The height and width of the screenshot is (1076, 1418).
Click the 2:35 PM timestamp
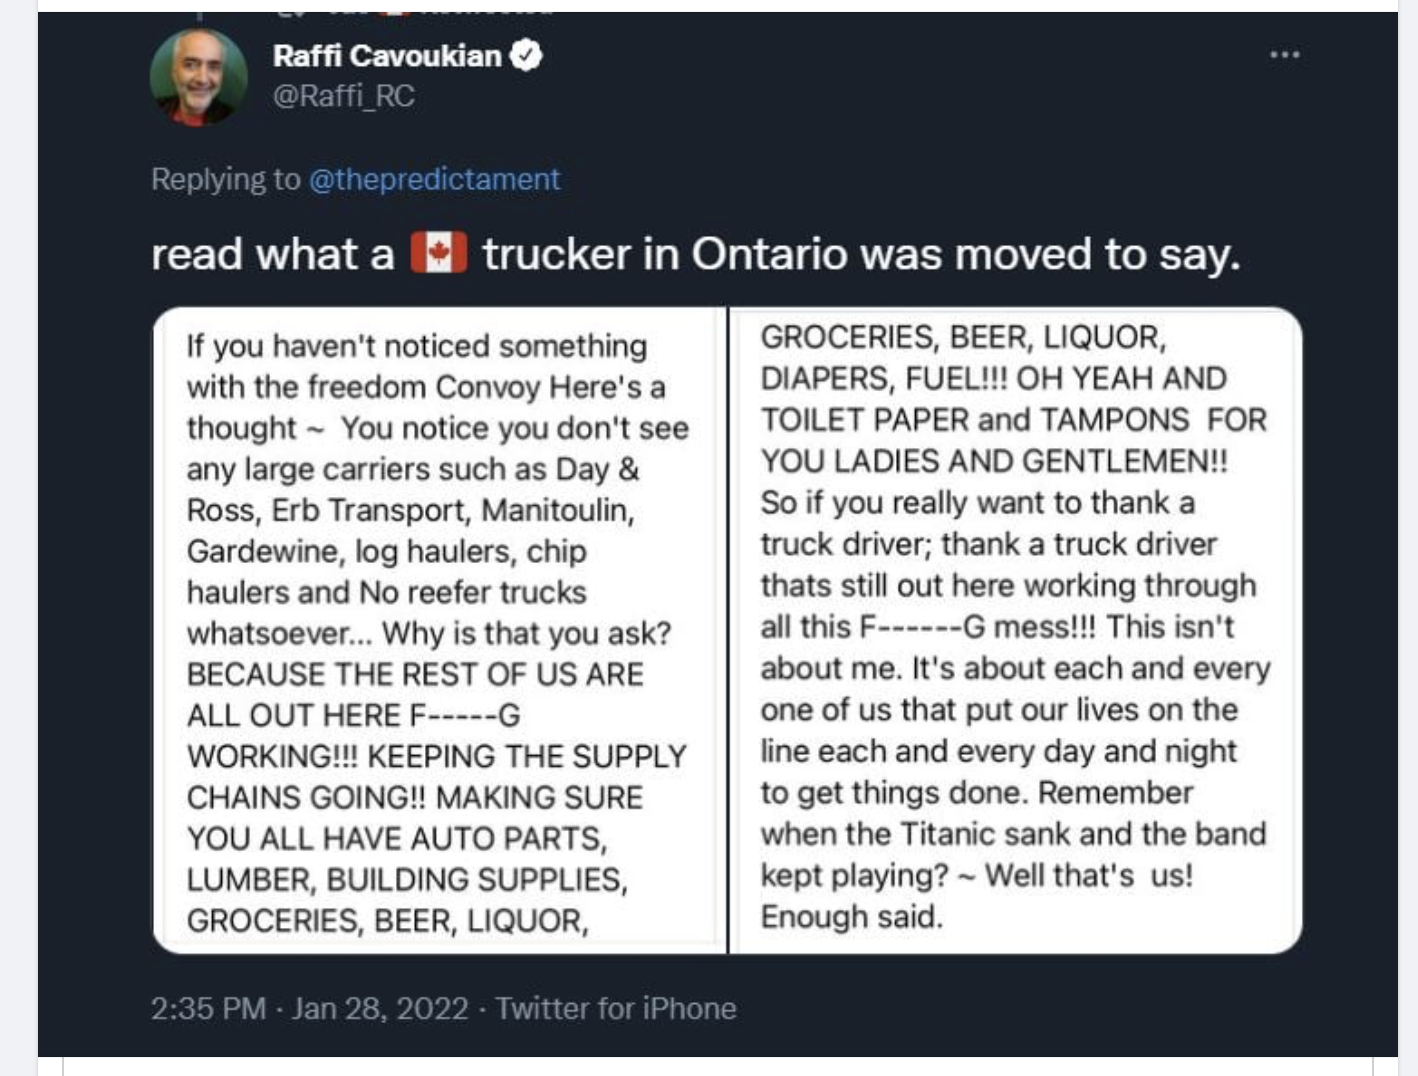[x=208, y=1008]
